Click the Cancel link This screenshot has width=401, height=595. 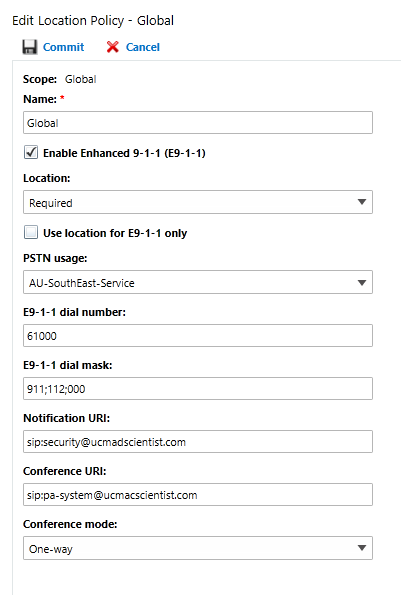143,47
